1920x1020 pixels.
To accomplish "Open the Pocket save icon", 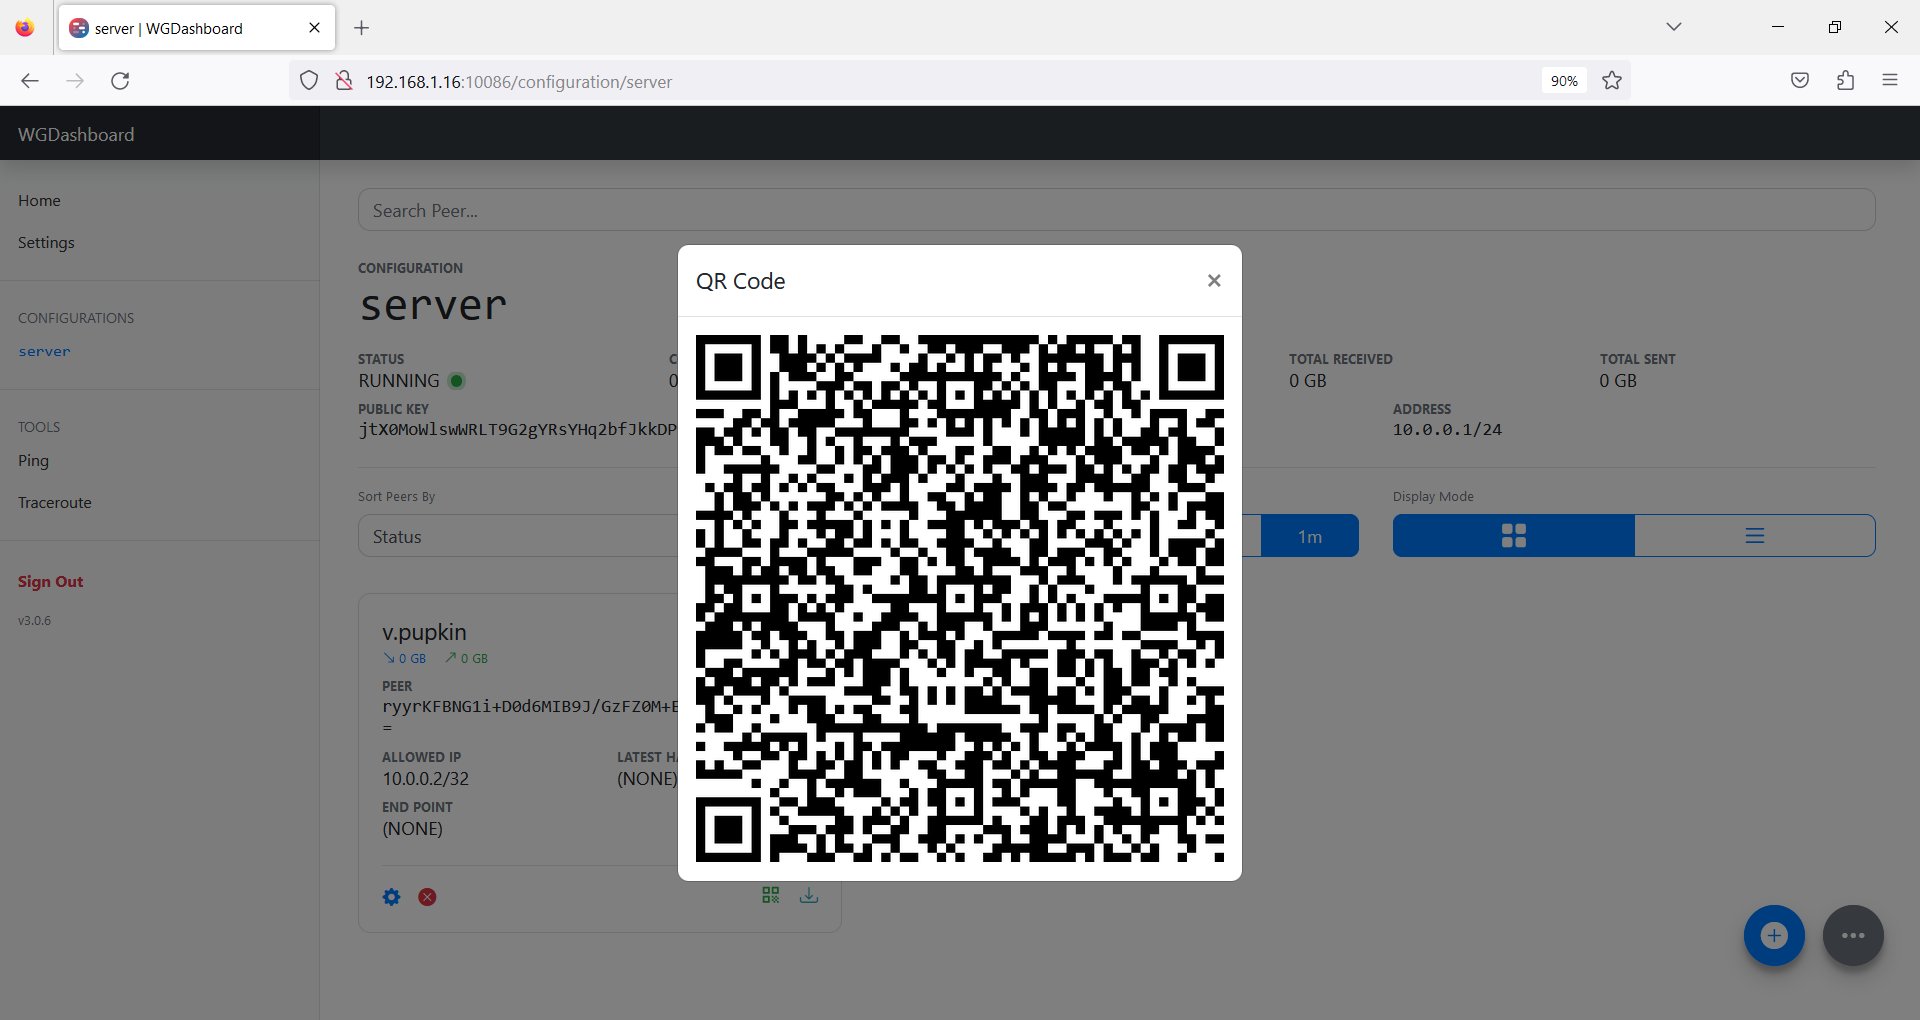I will 1800,81.
